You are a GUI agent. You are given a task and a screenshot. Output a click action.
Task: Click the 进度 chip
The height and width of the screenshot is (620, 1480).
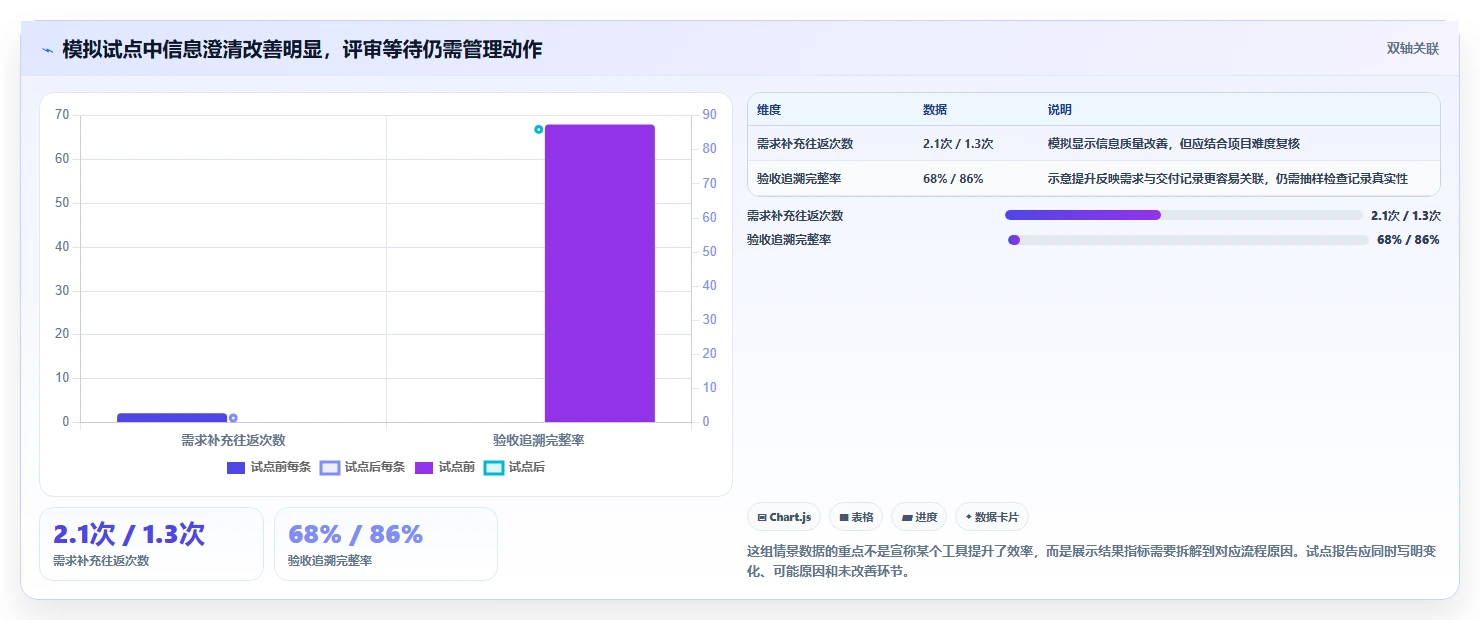click(x=919, y=517)
